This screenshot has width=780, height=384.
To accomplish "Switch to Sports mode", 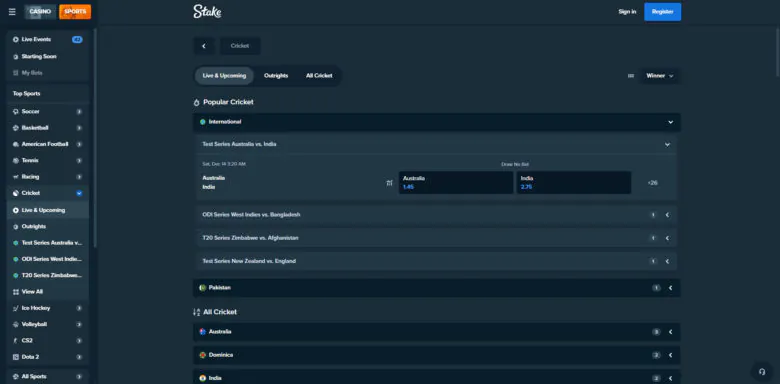I will pos(75,11).
